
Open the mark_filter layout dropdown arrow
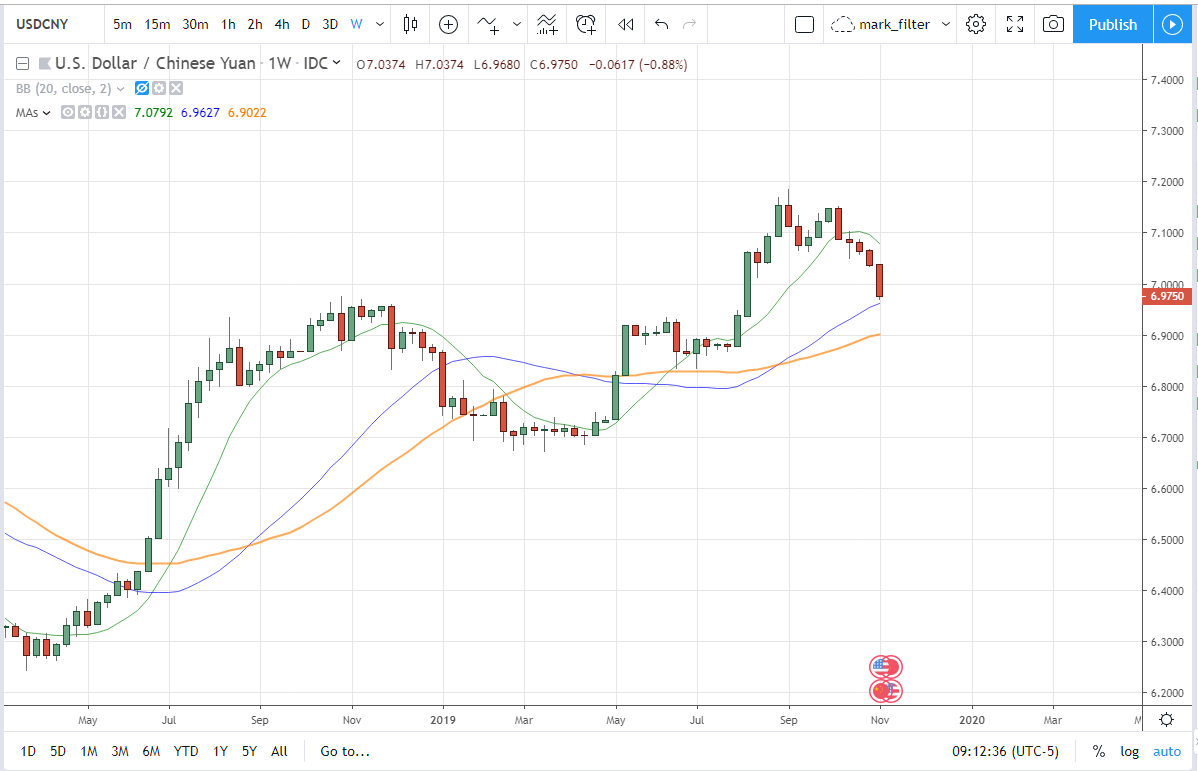click(x=946, y=24)
